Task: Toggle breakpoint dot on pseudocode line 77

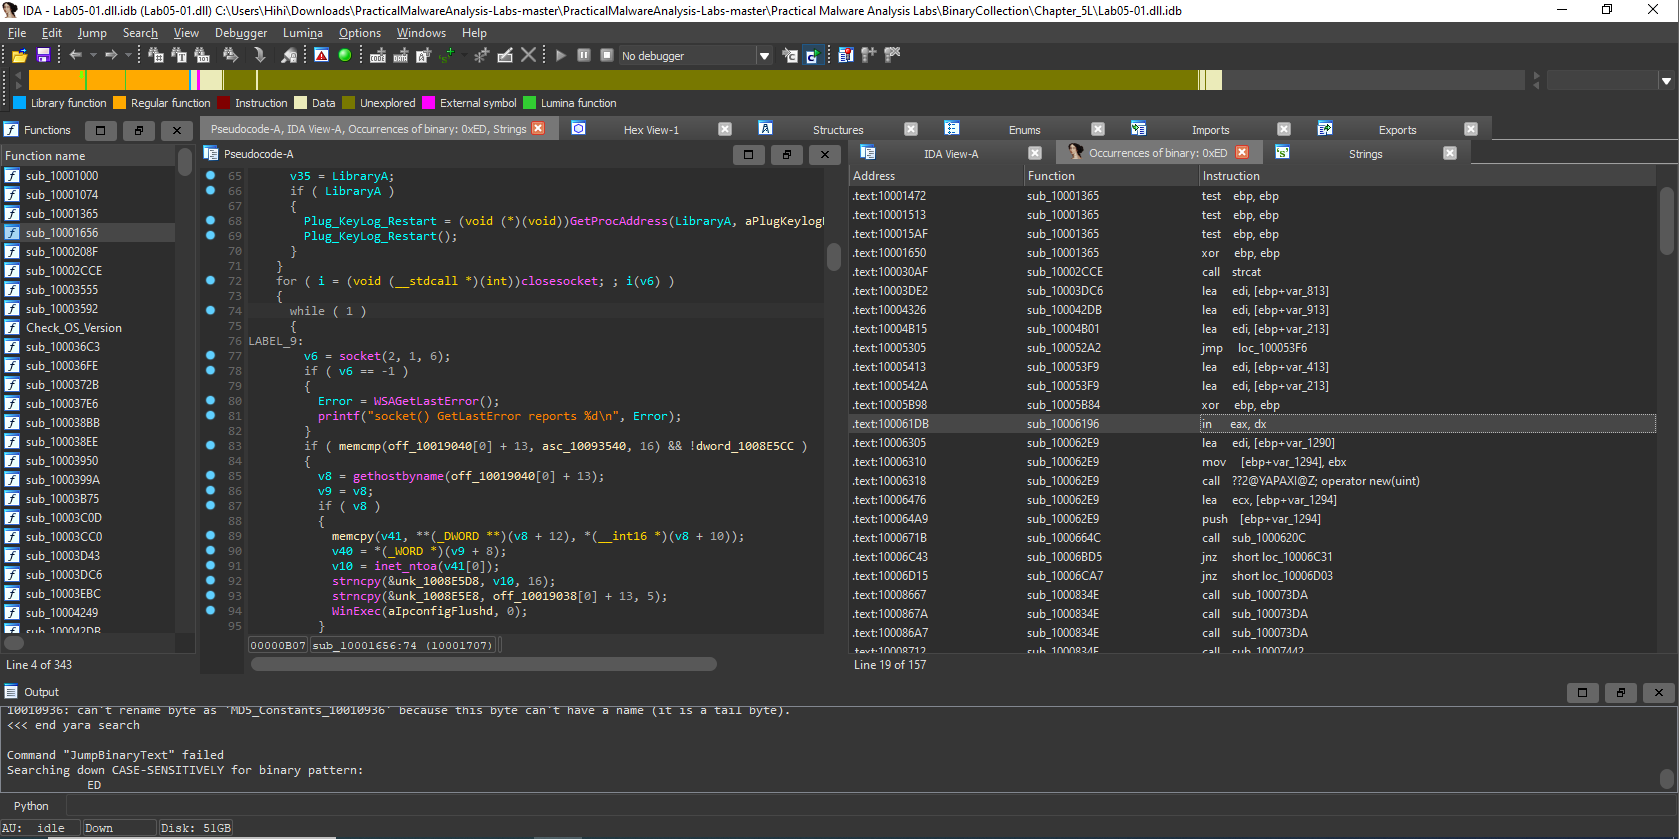Action: (x=210, y=355)
